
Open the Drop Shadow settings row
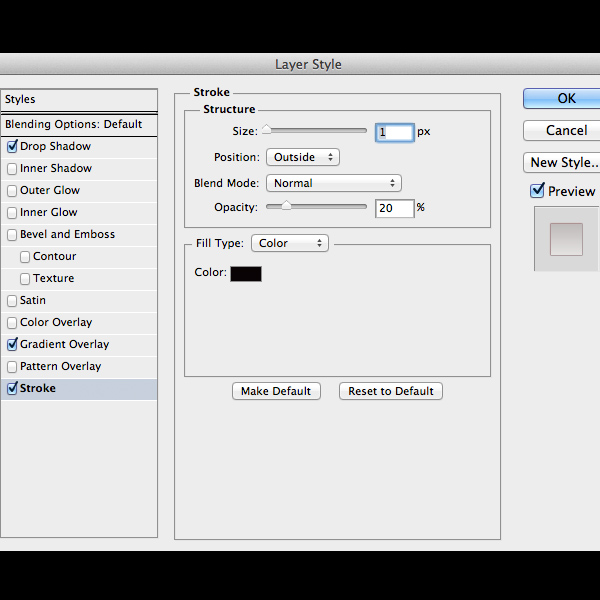pos(79,147)
